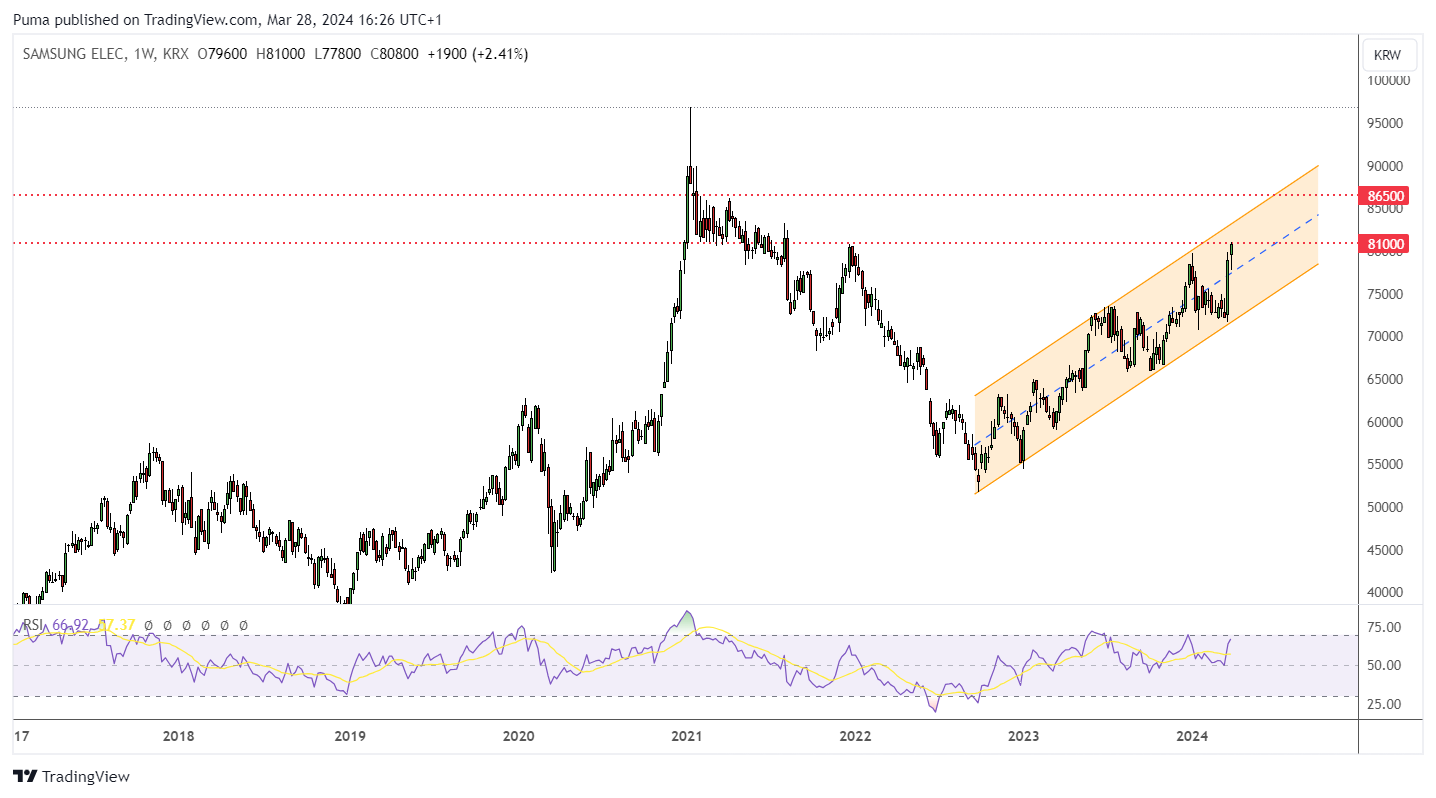The height and width of the screenshot is (798, 1436).
Task: Click the RSI 75.00 scale label
Action: [x=1386, y=627]
